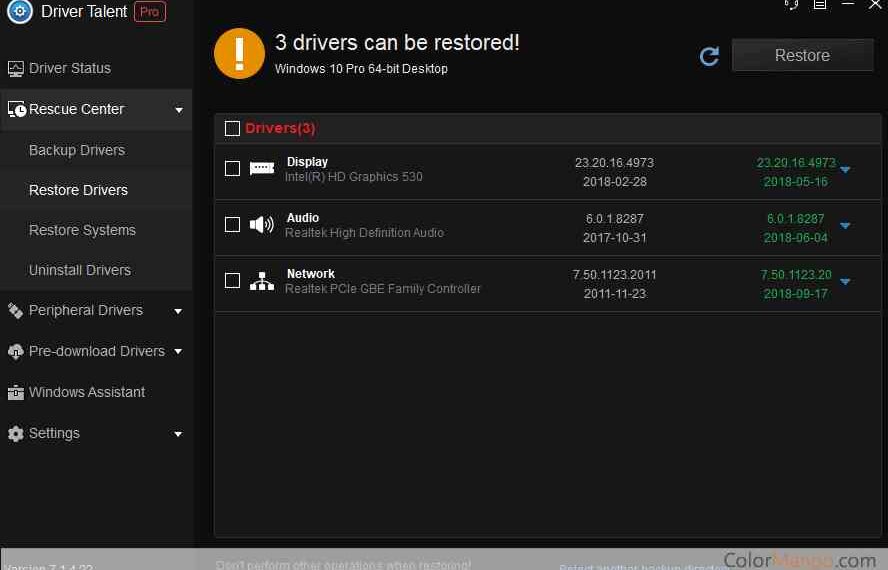The image size is (888, 570).
Task: Check the Audio driver checkbox
Action: (232, 225)
